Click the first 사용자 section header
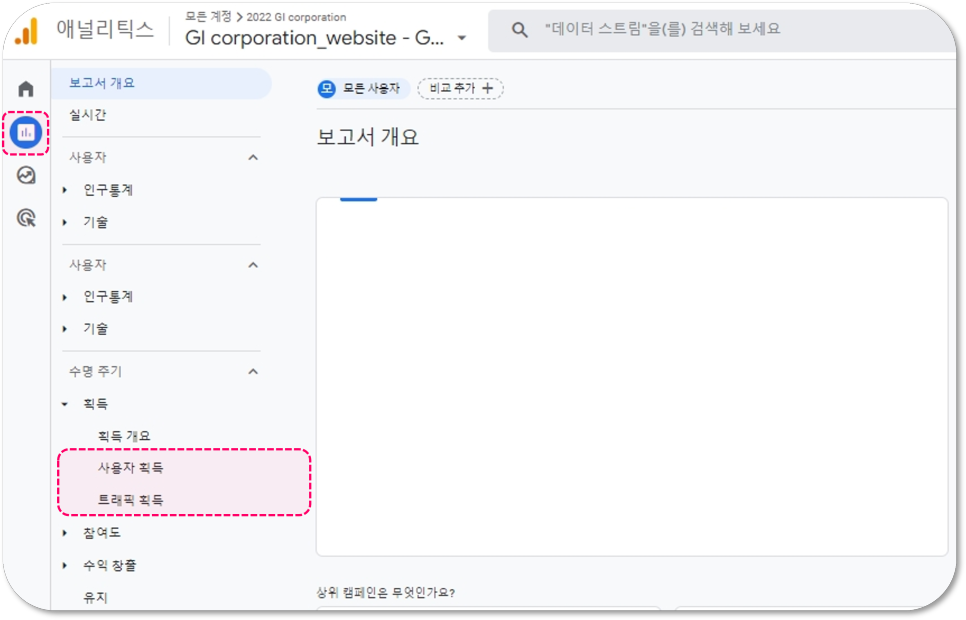The image size is (966, 620). click(x=87, y=158)
